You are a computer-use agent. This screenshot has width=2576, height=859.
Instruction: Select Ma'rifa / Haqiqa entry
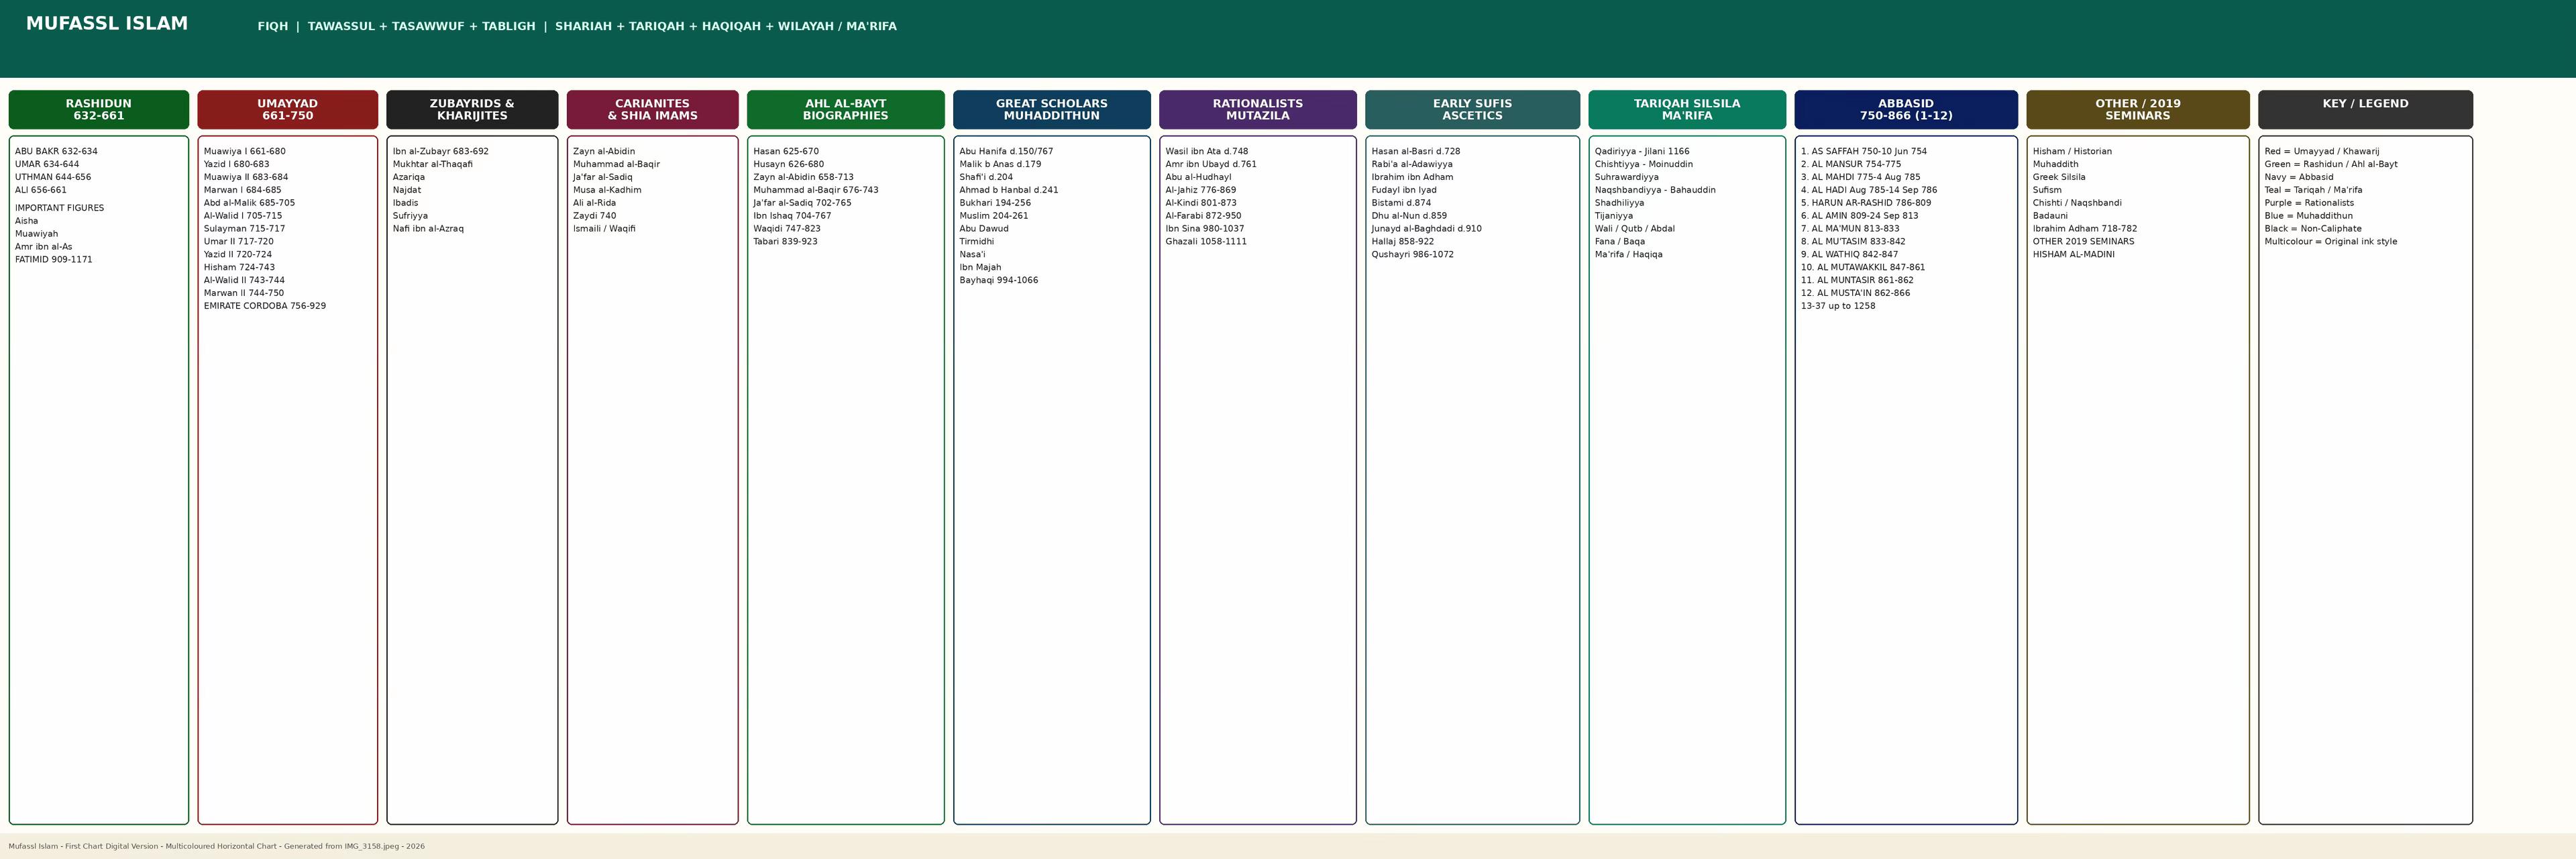(1629, 255)
